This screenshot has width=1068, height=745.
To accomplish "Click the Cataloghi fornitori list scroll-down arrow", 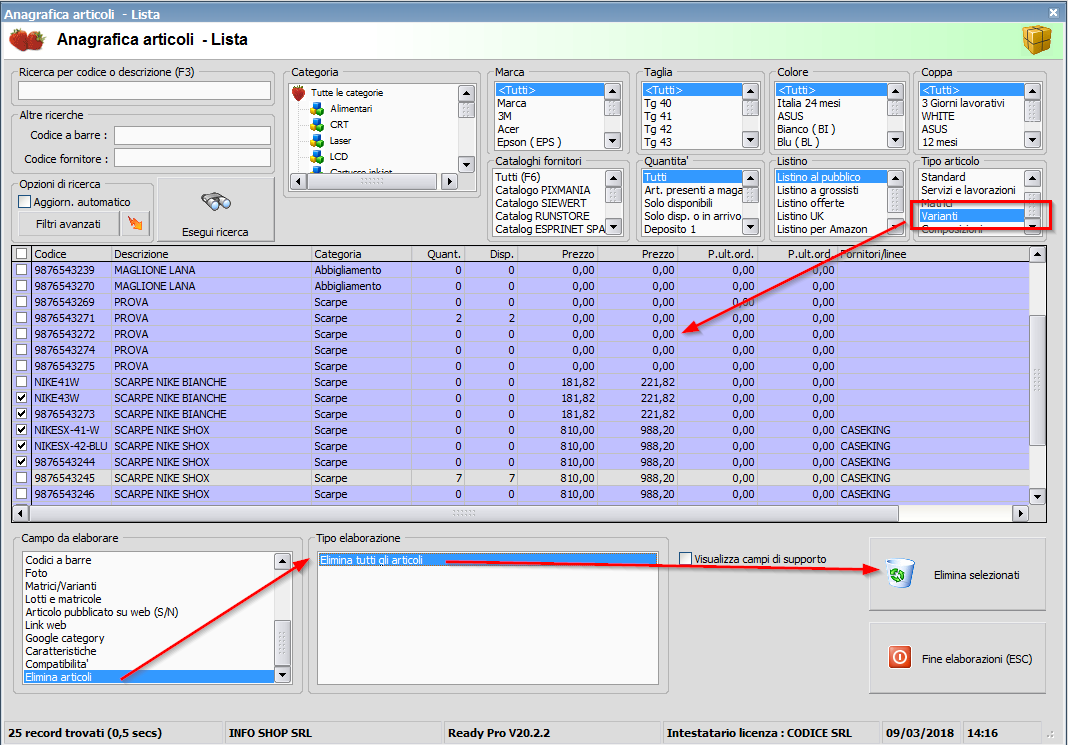I will 612,227.
